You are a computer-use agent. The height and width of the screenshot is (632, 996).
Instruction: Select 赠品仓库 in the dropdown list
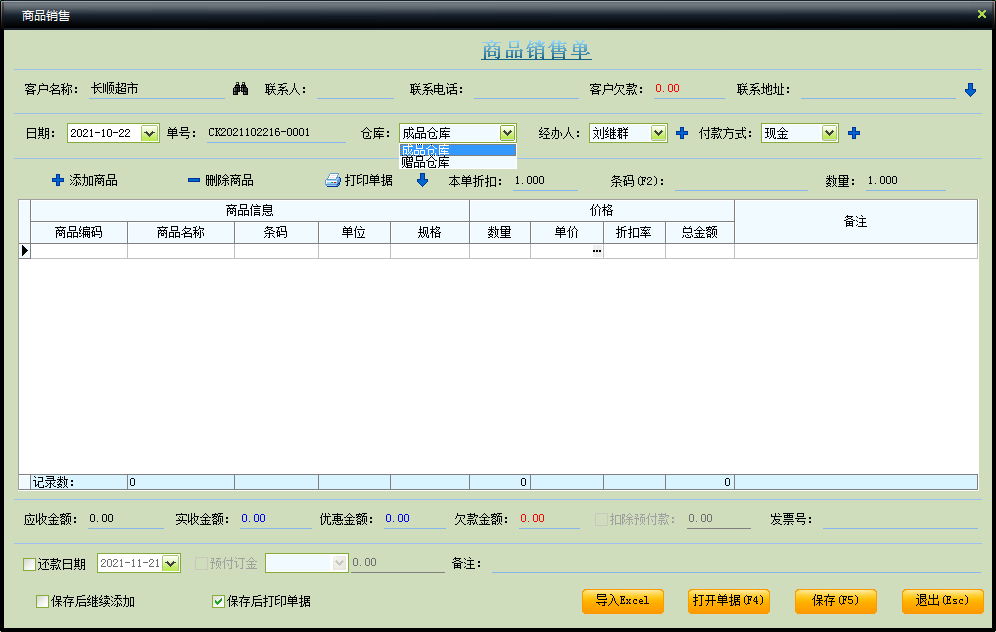click(x=457, y=163)
